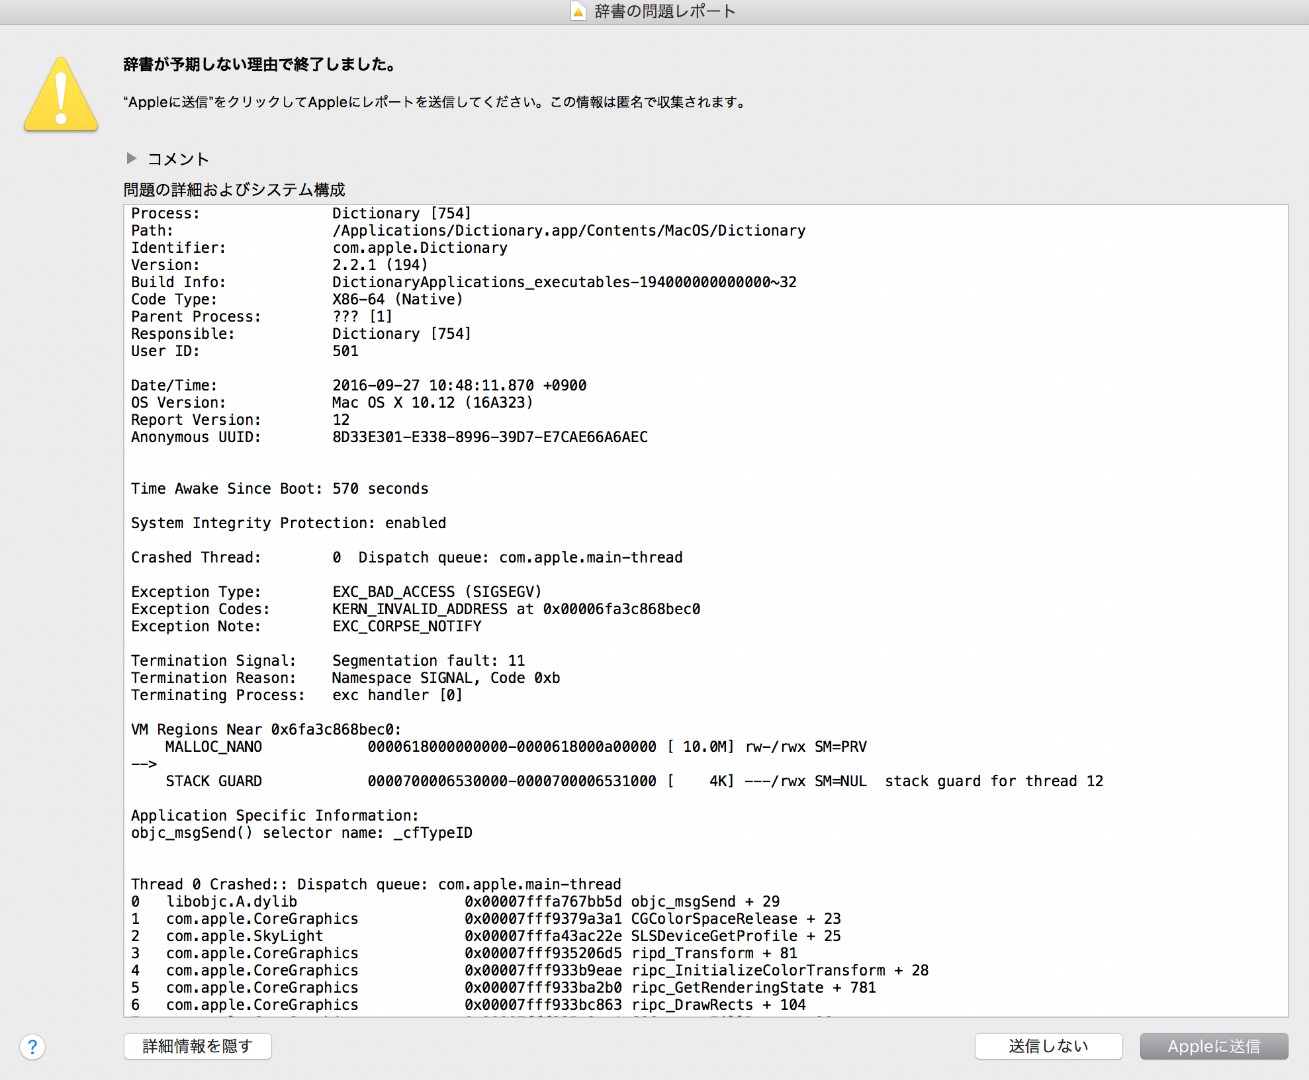This screenshot has height=1080, width=1309.
Task: Click the frame symbol 'ripc_GetRenderingState + 781'
Action: pyautogui.click(x=754, y=988)
